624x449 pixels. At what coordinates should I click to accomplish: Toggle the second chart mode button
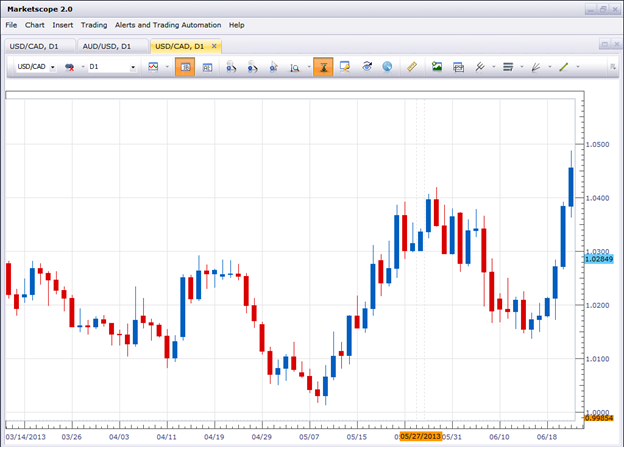point(208,67)
